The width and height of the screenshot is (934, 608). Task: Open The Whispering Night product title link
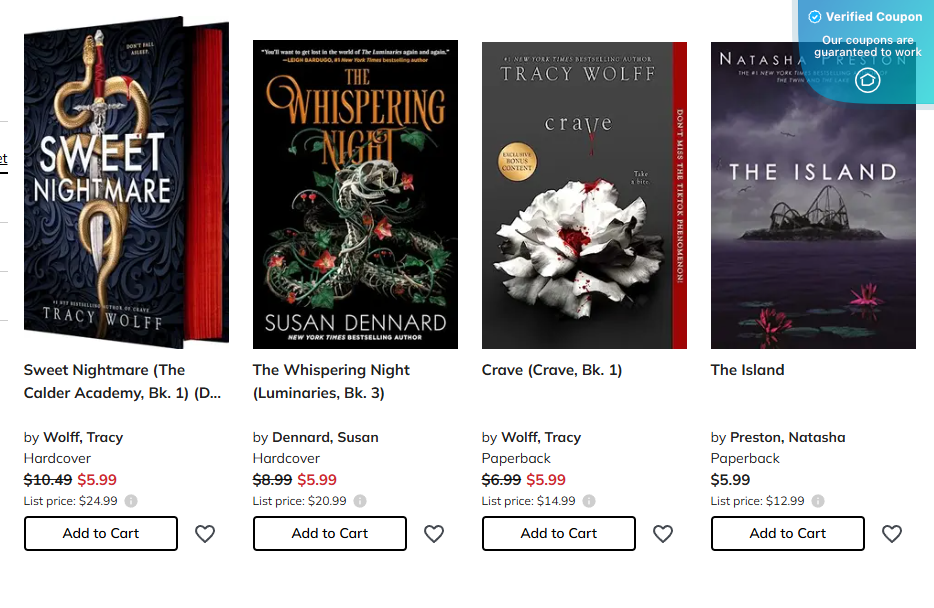pos(330,380)
